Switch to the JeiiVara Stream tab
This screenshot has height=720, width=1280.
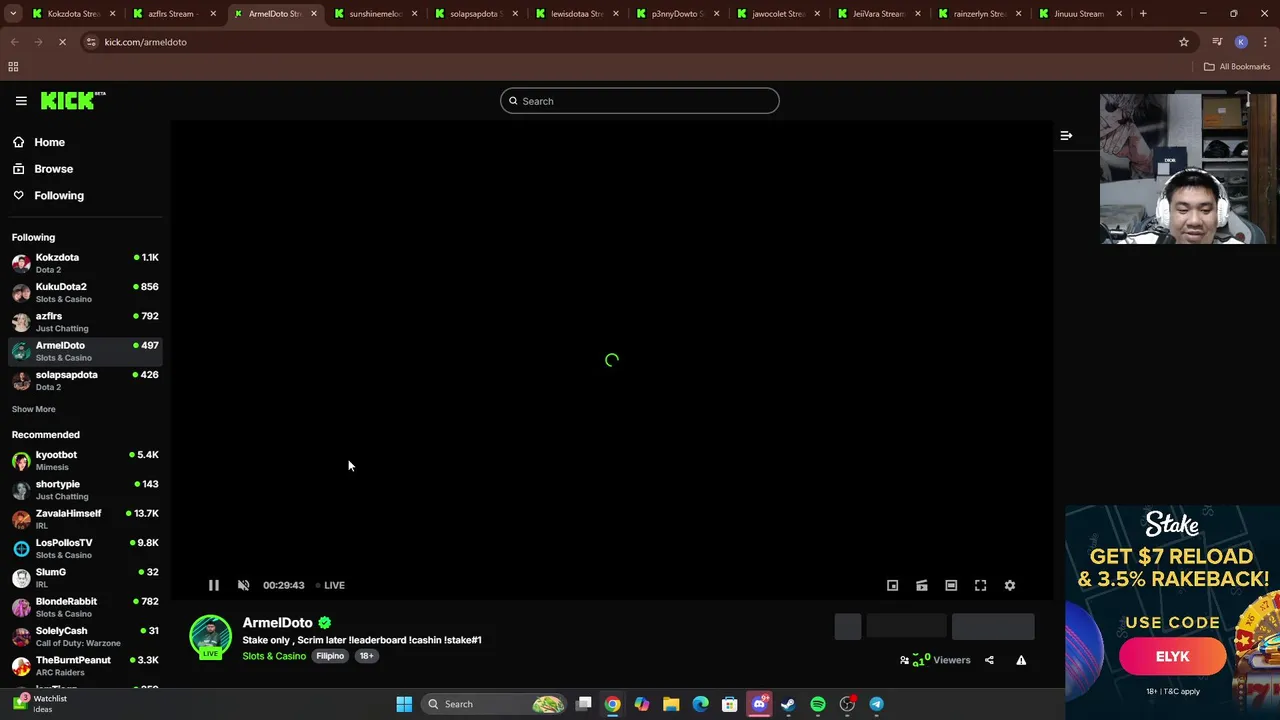(x=878, y=14)
